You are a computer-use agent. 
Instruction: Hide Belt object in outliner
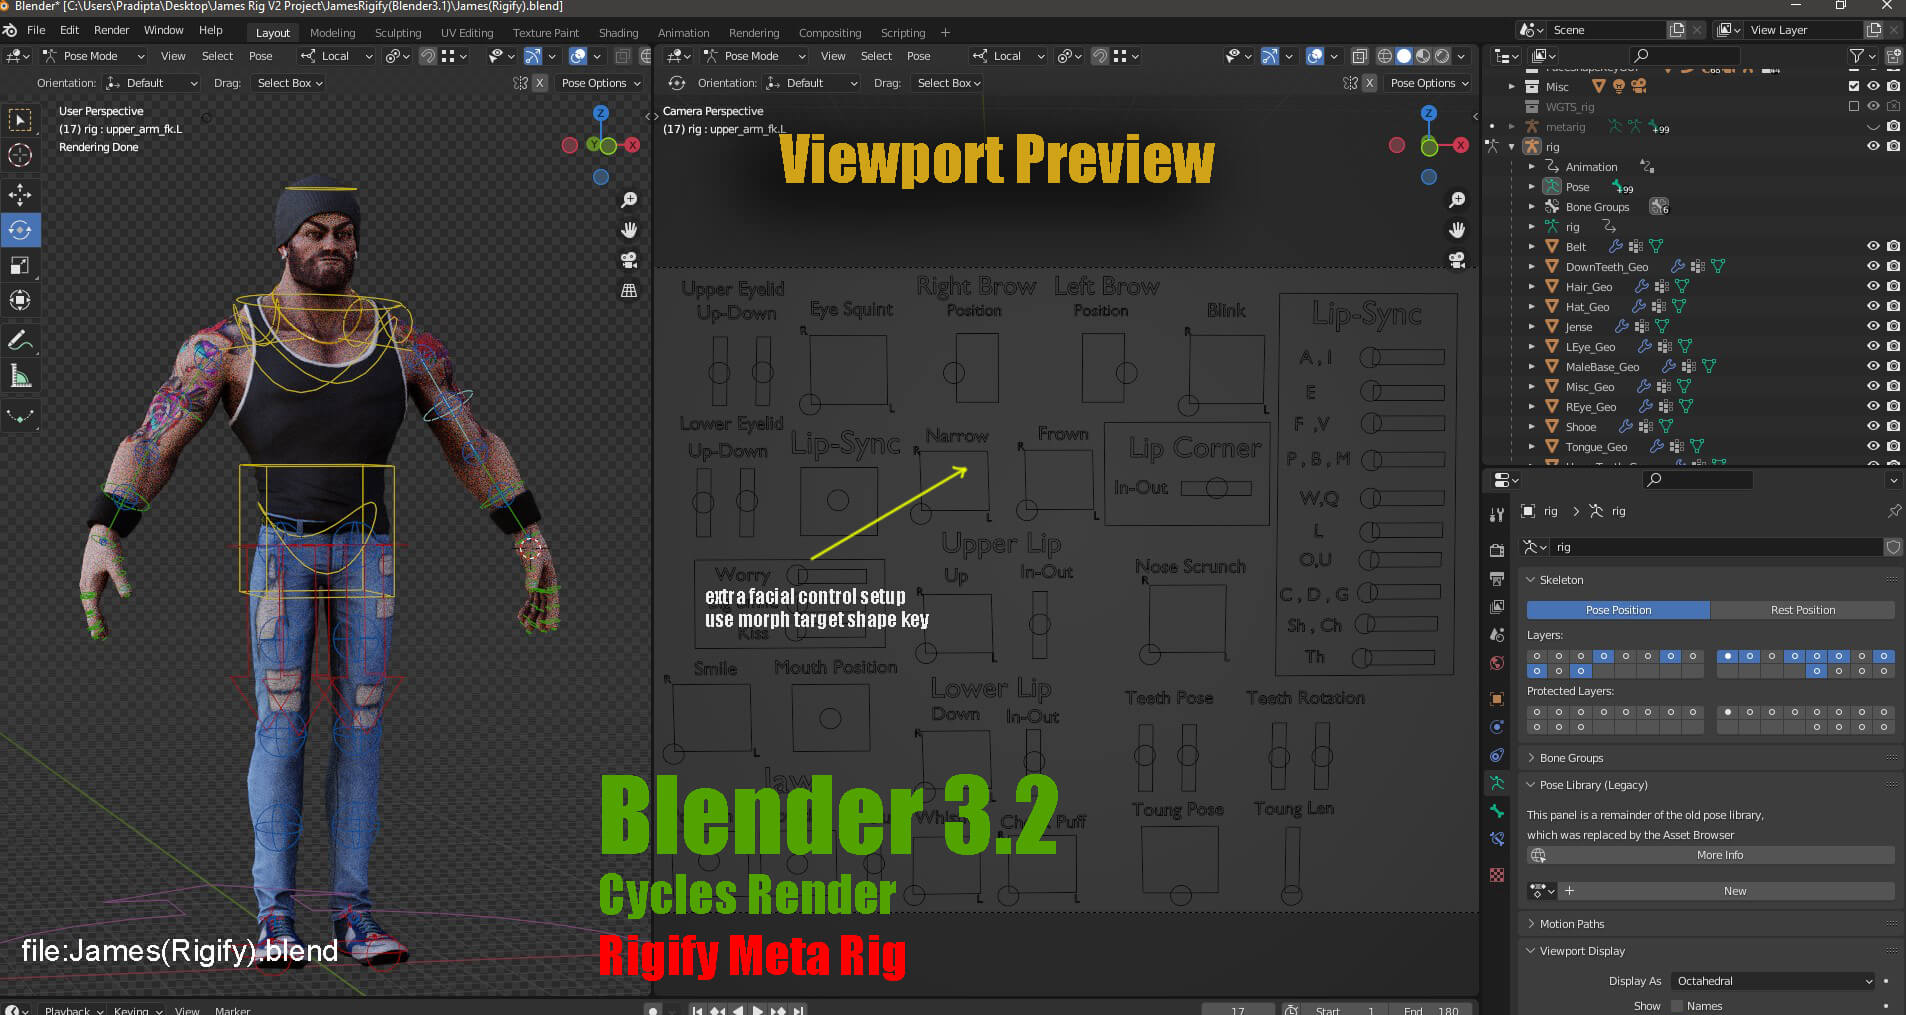(x=1873, y=246)
